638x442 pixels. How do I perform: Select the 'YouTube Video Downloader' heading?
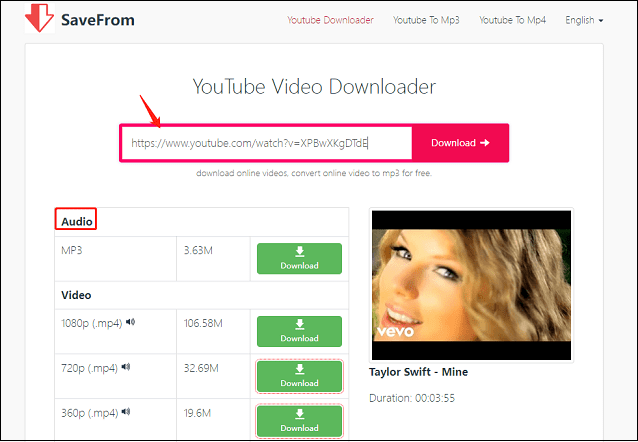coord(314,87)
